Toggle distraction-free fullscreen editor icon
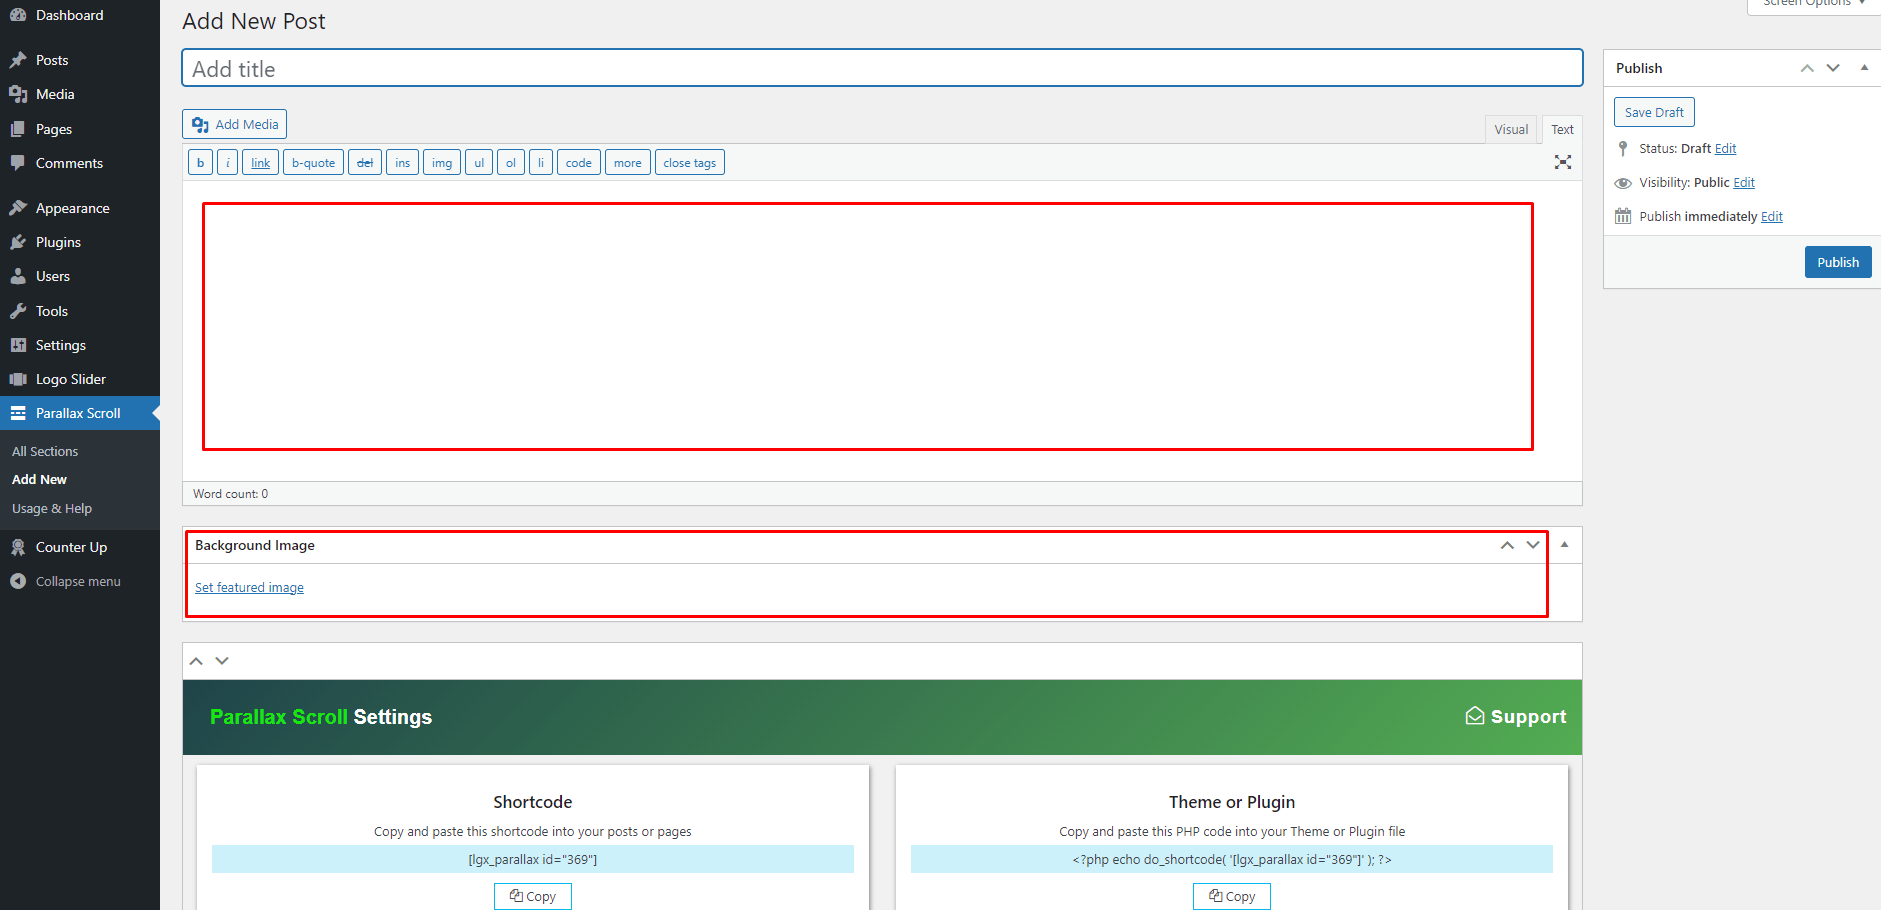This screenshot has width=1881, height=910. tap(1563, 162)
